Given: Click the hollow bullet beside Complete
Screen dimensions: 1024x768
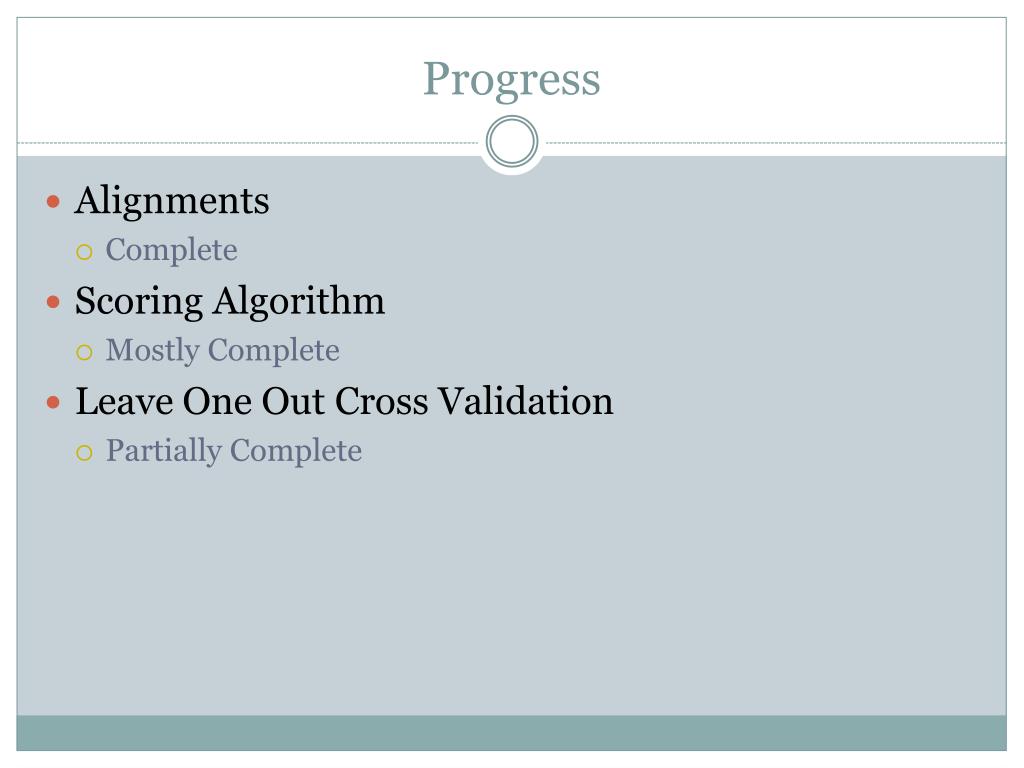Looking at the screenshot, I should 84,252.
